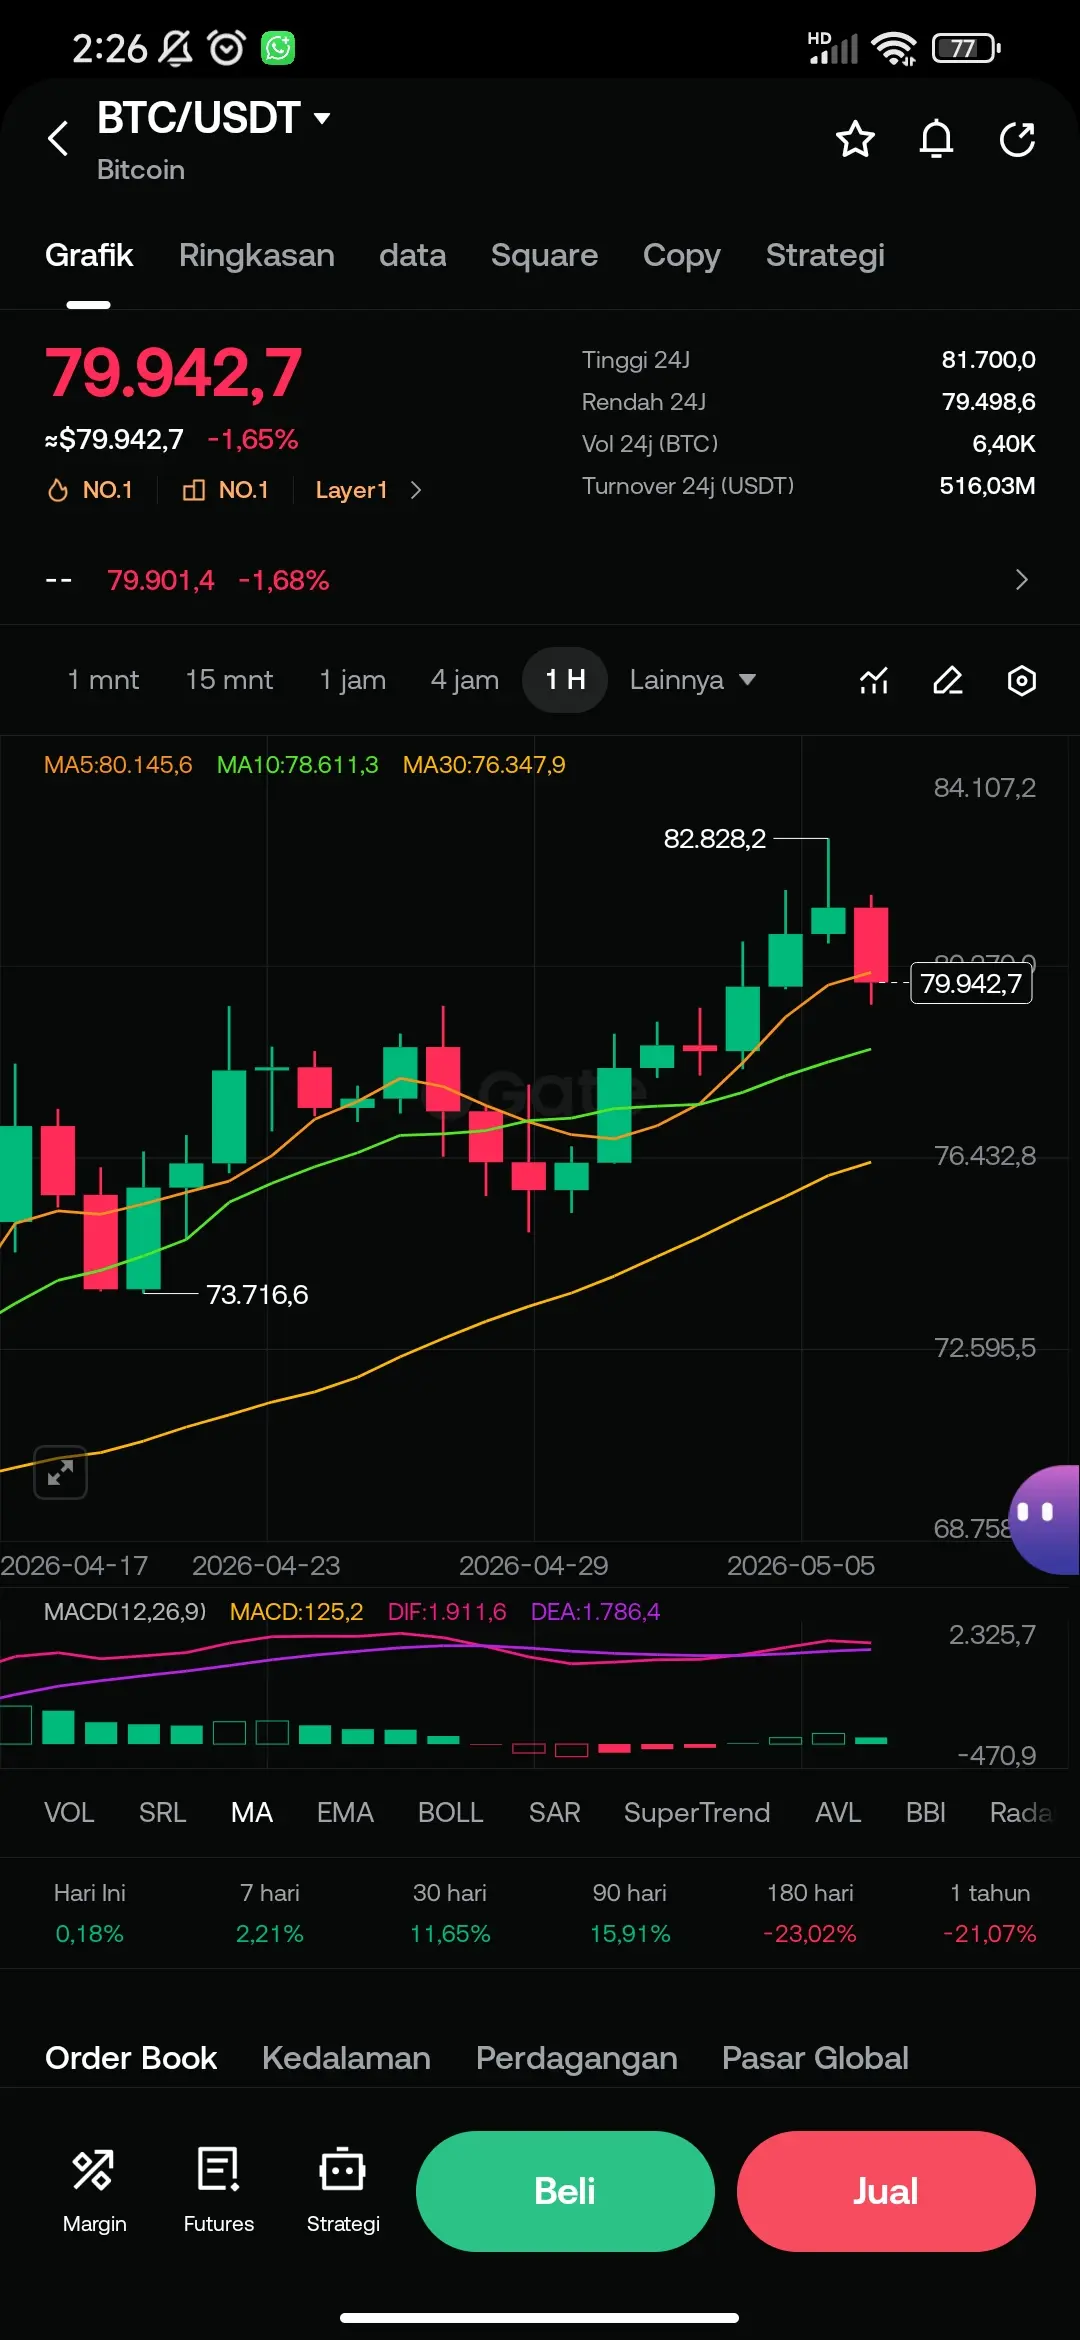Select the 1 jam timeframe

pos(352,680)
